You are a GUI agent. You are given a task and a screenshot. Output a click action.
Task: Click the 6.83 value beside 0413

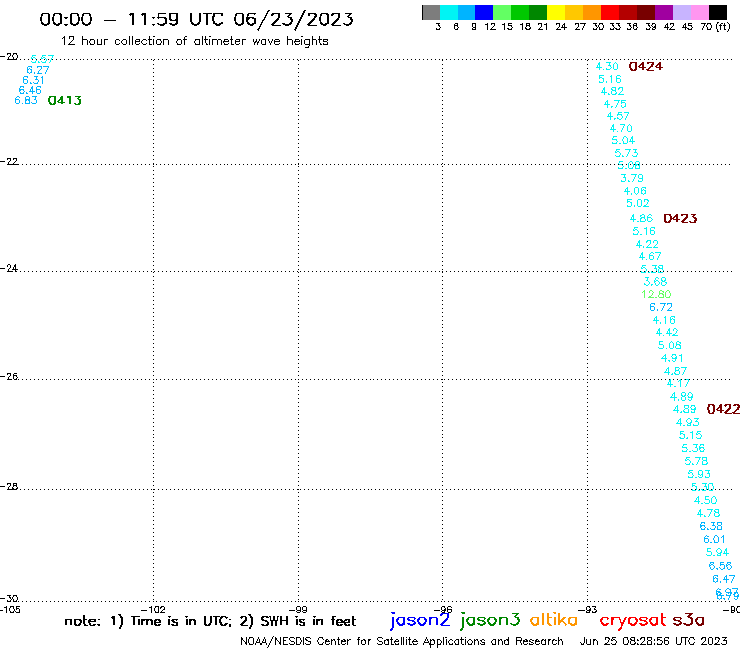click(x=26, y=101)
